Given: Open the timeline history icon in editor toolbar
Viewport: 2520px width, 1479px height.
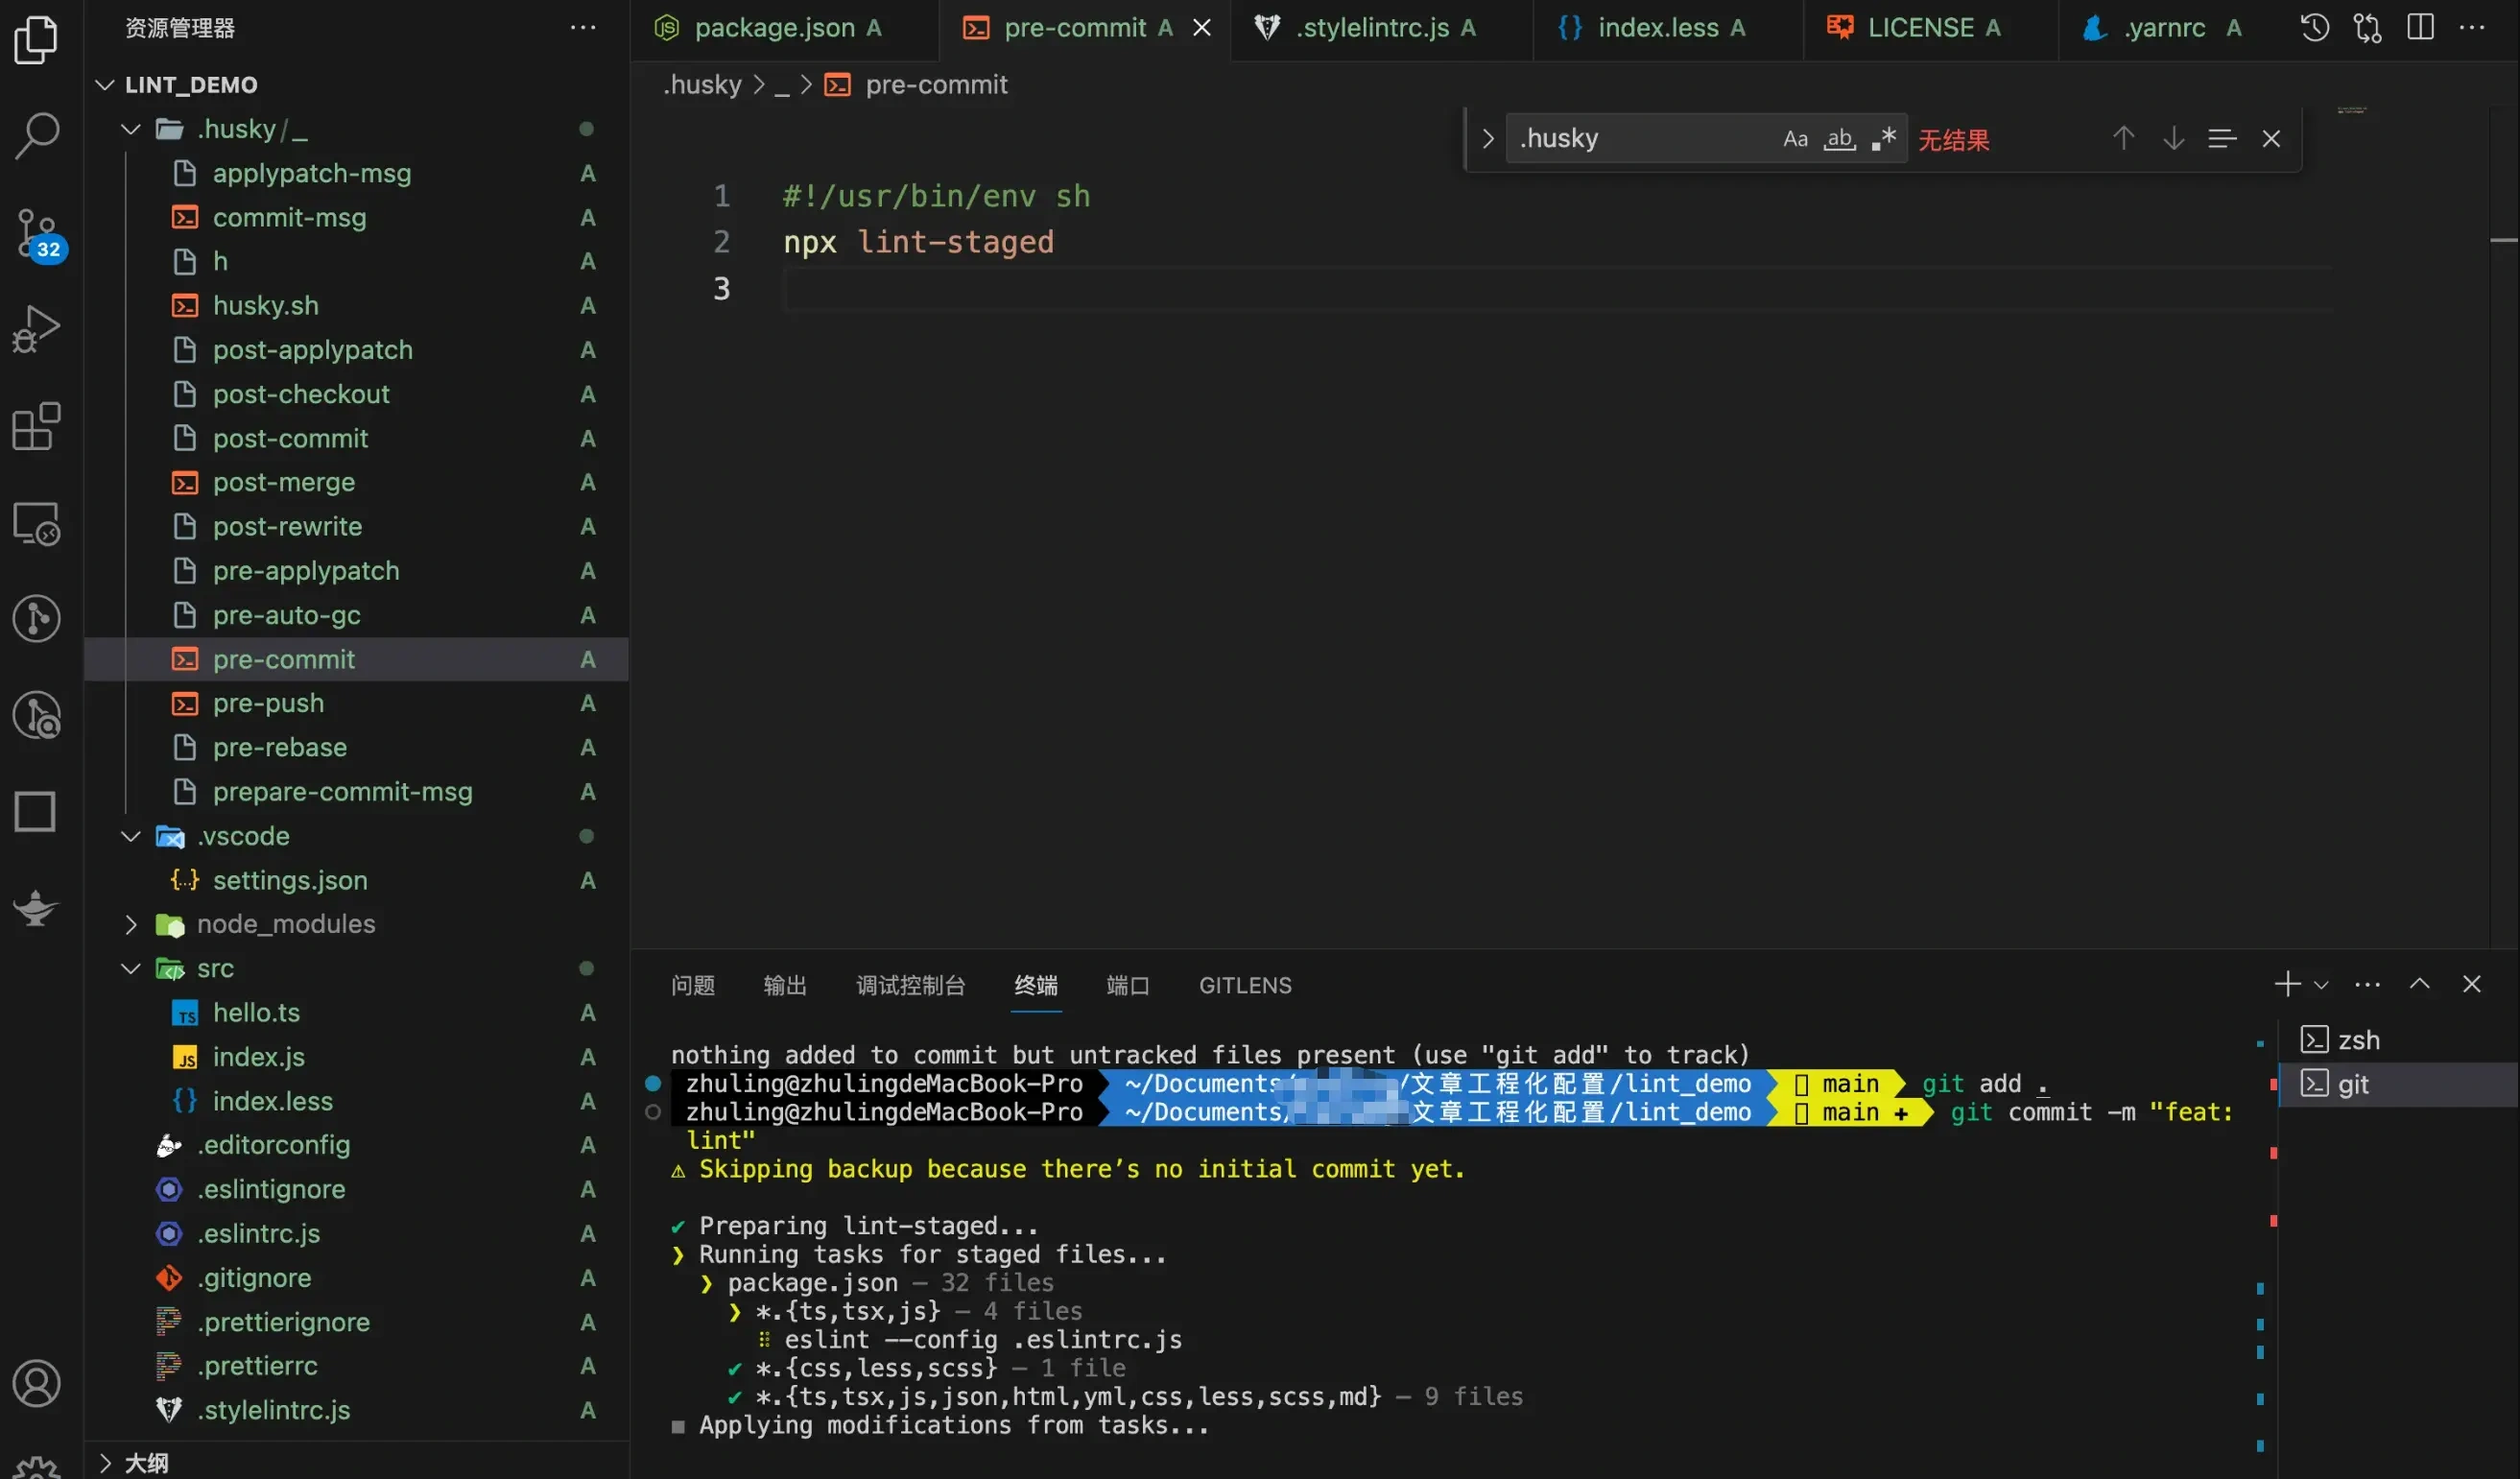Looking at the screenshot, I should click(x=2314, y=27).
